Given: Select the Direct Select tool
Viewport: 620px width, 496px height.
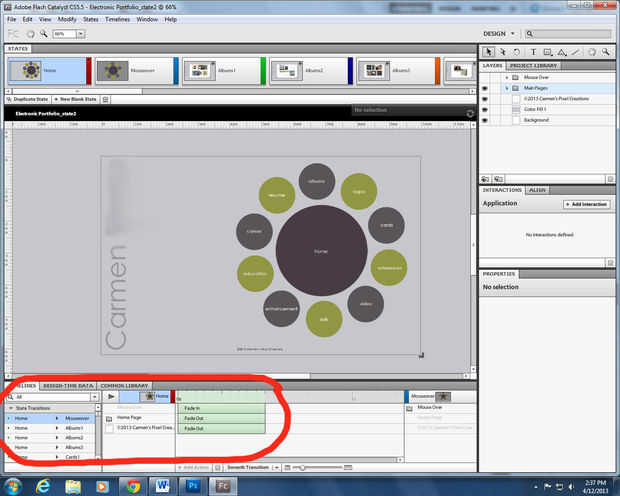Looking at the screenshot, I should pos(503,52).
